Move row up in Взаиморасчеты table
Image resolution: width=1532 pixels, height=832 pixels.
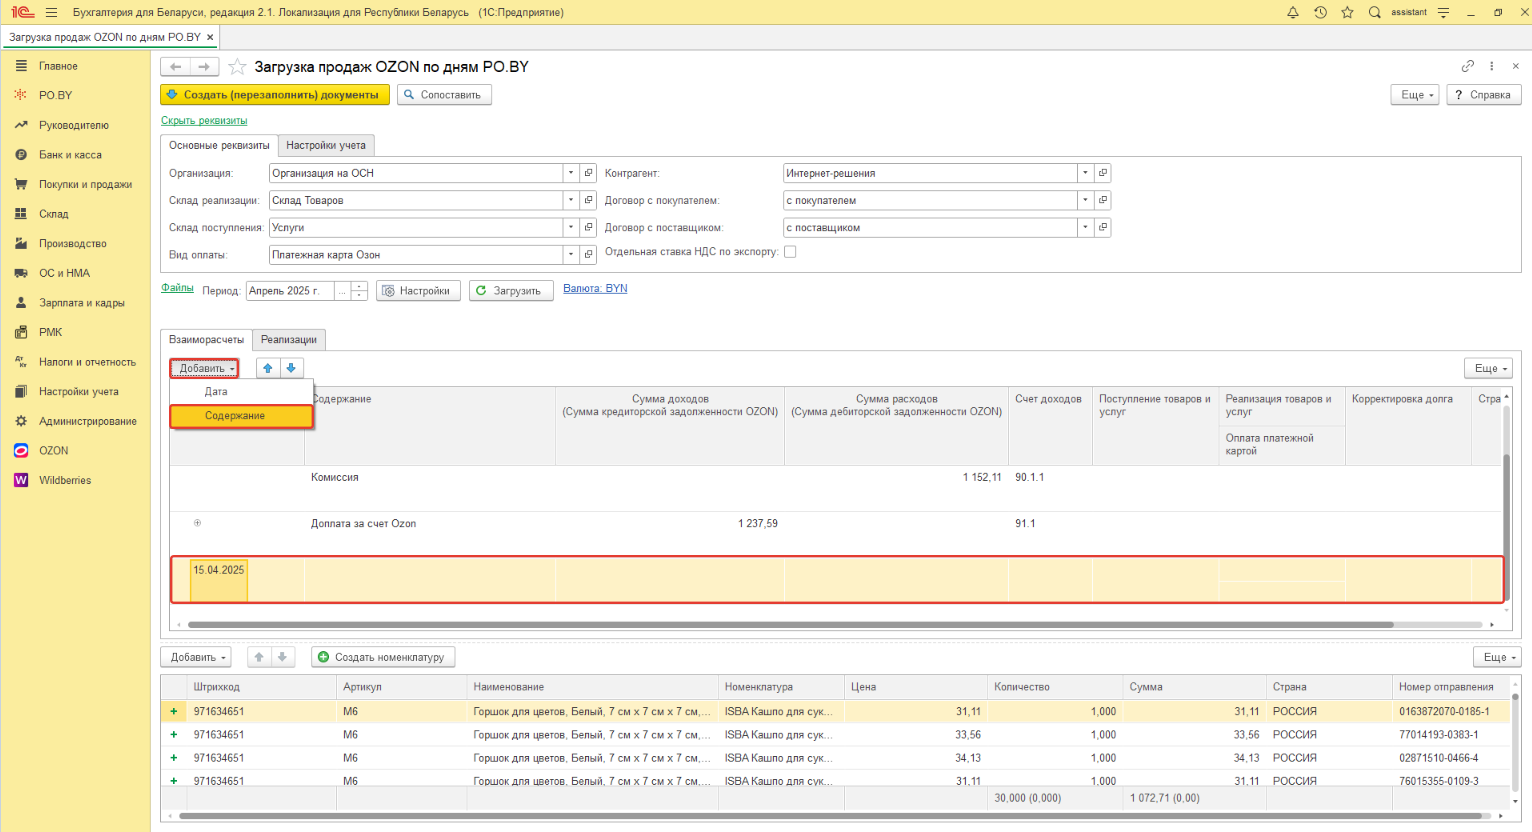click(x=268, y=368)
